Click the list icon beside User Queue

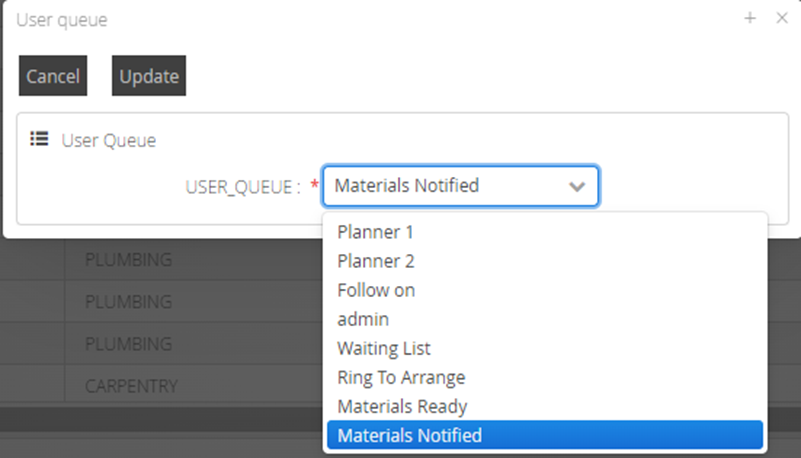click(x=39, y=139)
